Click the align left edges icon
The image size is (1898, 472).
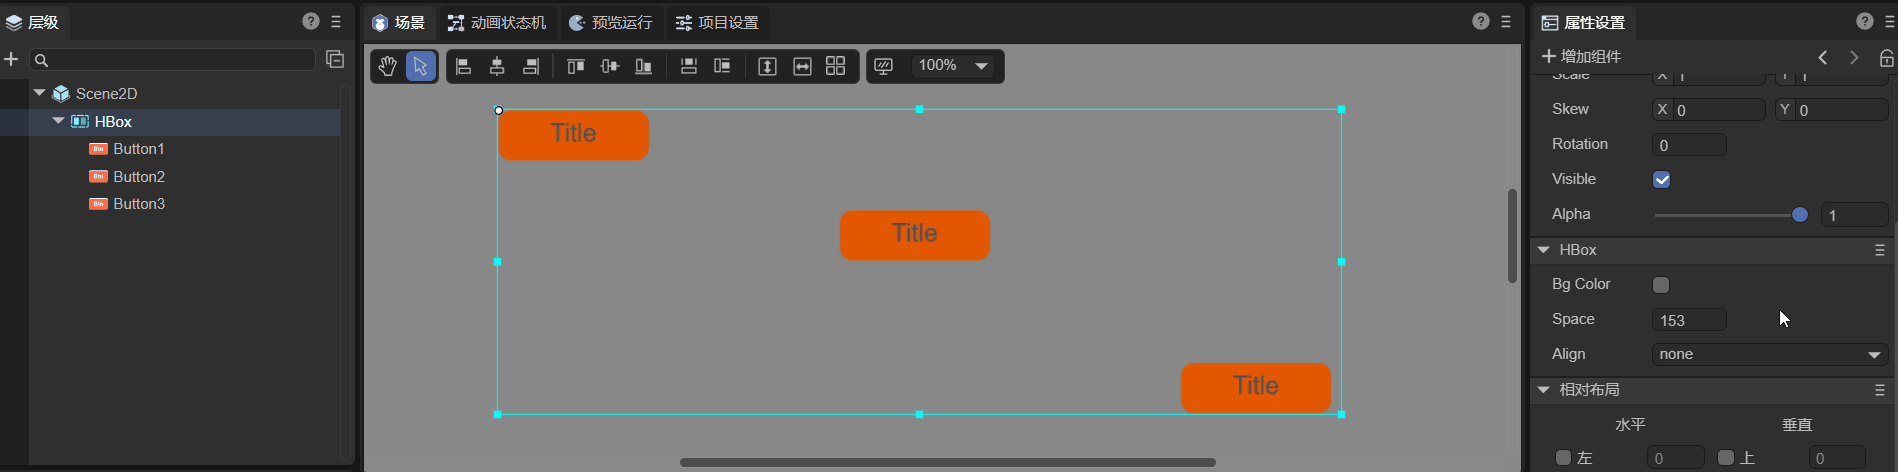[463, 66]
